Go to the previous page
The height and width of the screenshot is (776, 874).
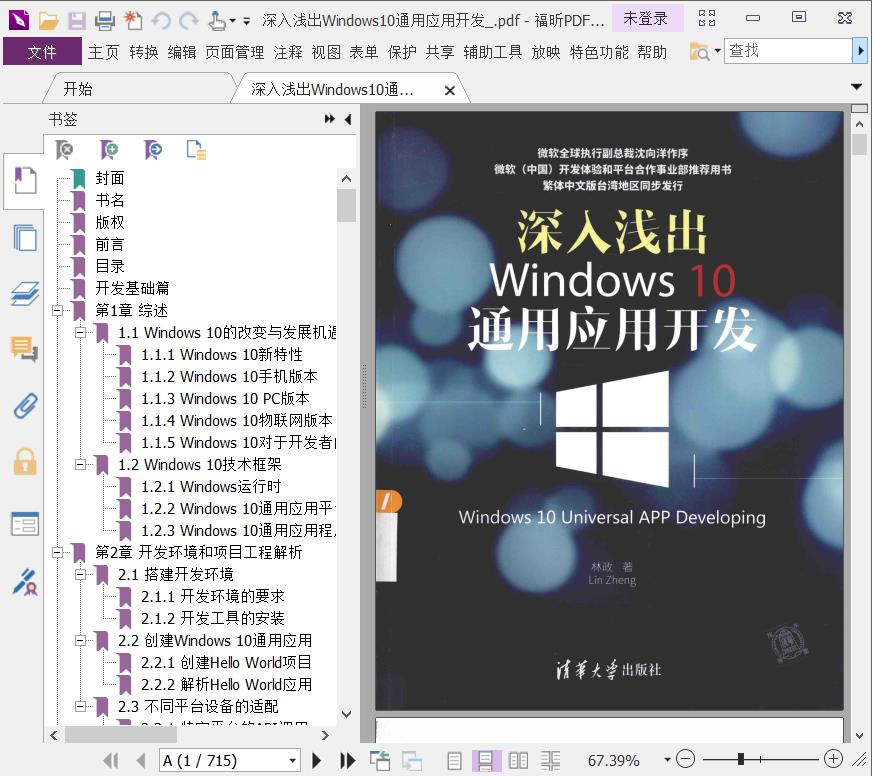(140, 760)
